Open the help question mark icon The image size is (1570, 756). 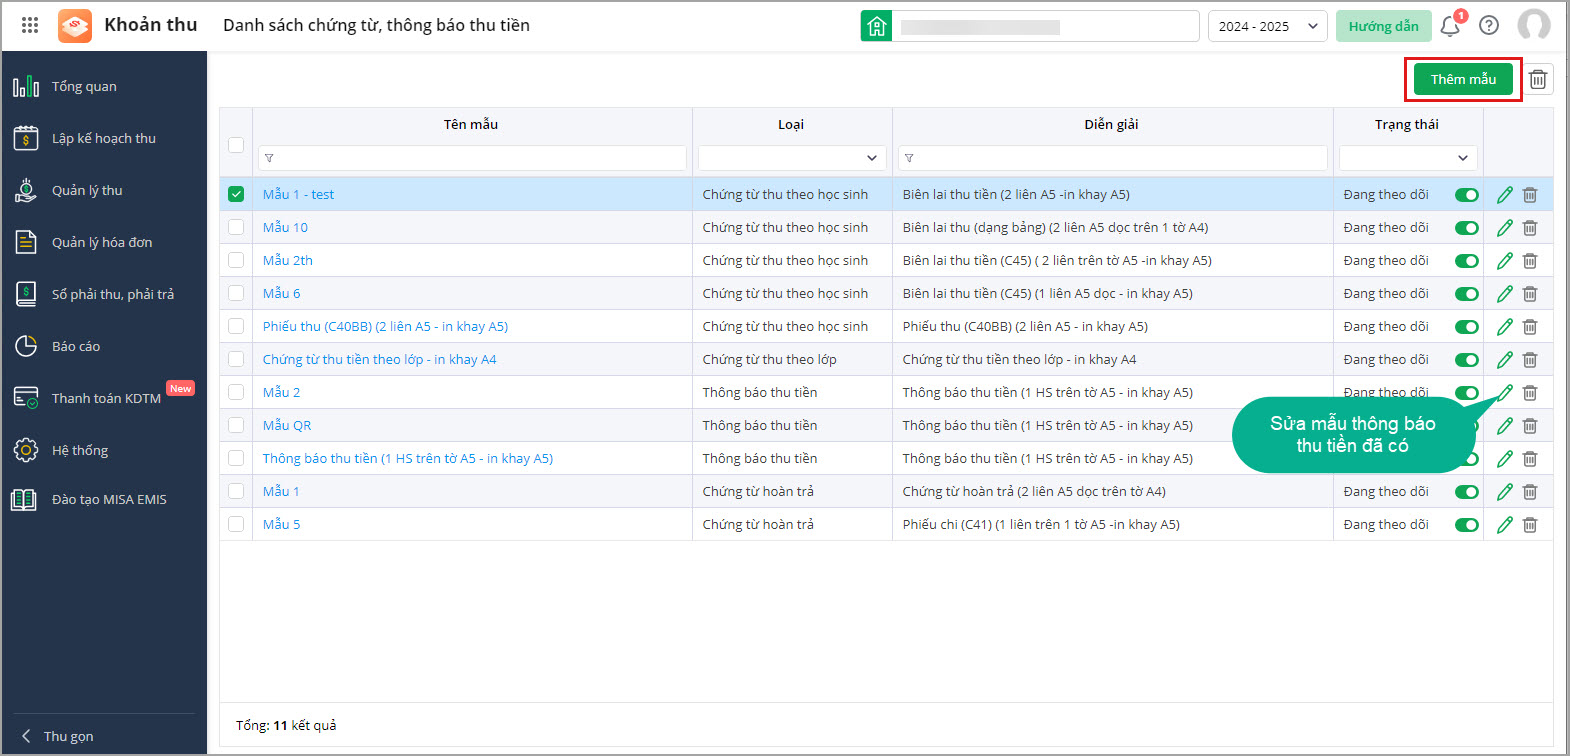pos(1489,26)
